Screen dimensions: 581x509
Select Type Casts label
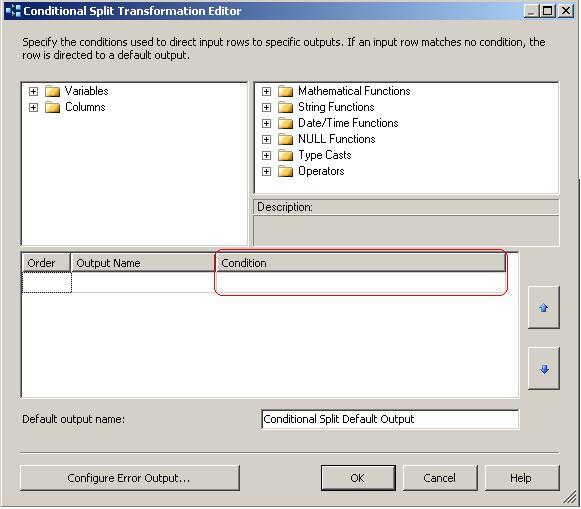[x=325, y=155]
